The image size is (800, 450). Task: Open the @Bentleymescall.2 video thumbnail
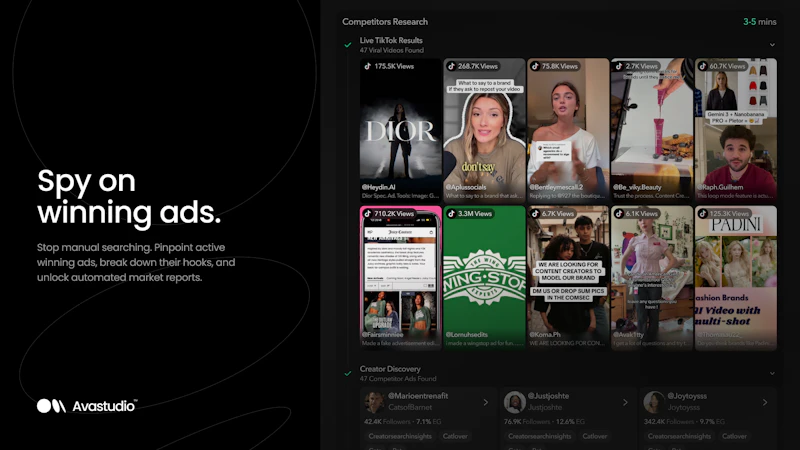(x=568, y=131)
